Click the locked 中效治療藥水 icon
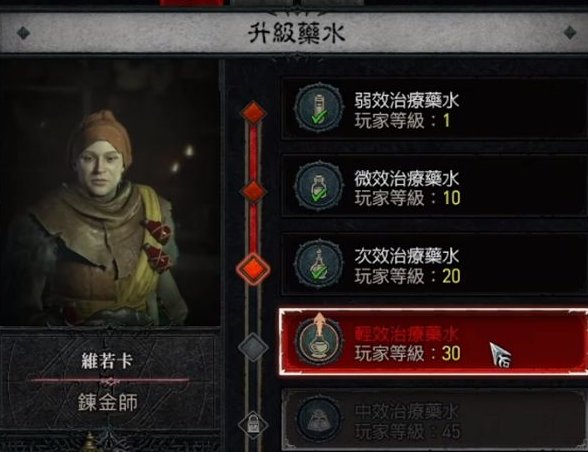Image resolution: width=588 pixels, height=452 pixels. click(319, 419)
